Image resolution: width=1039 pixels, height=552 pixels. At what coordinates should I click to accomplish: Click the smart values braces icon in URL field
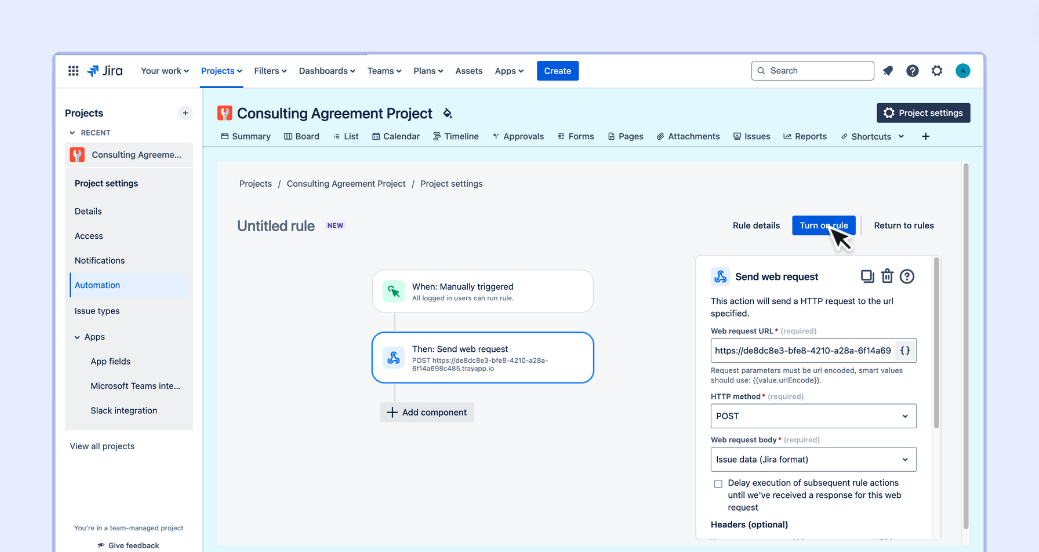pyautogui.click(x=905, y=351)
